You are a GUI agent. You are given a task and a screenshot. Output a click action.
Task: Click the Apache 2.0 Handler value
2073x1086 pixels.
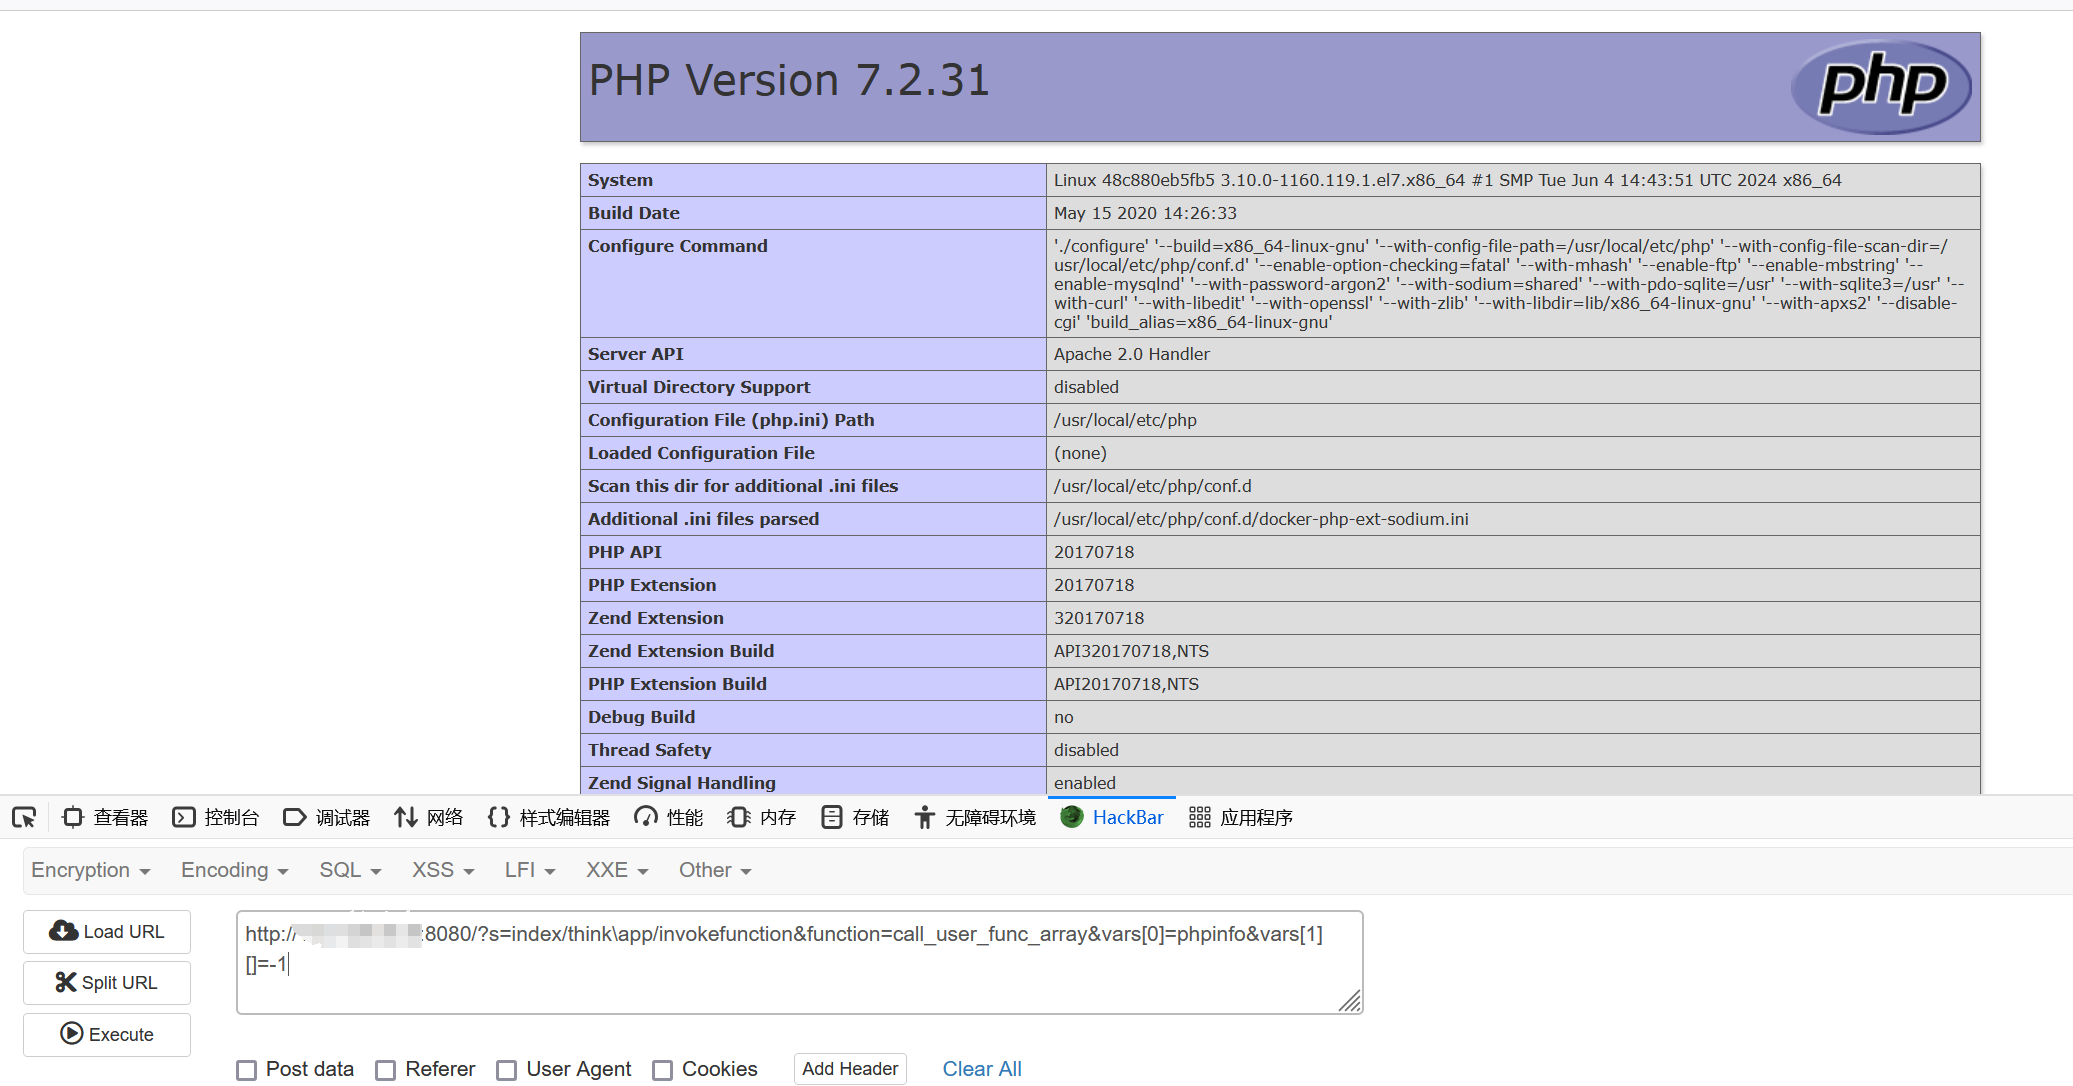(x=1131, y=354)
